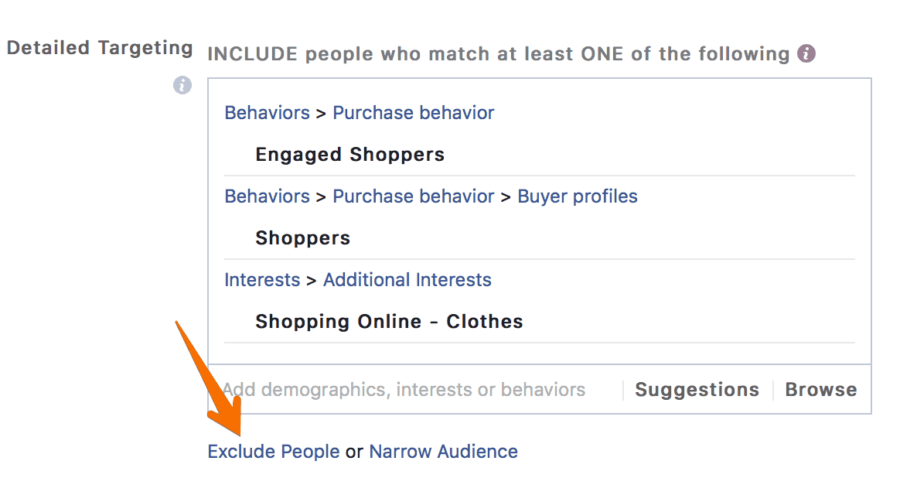Image resolution: width=900 pixels, height=478 pixels.
Task: Click the INCLUDE people who match heading
Action: 498,54
